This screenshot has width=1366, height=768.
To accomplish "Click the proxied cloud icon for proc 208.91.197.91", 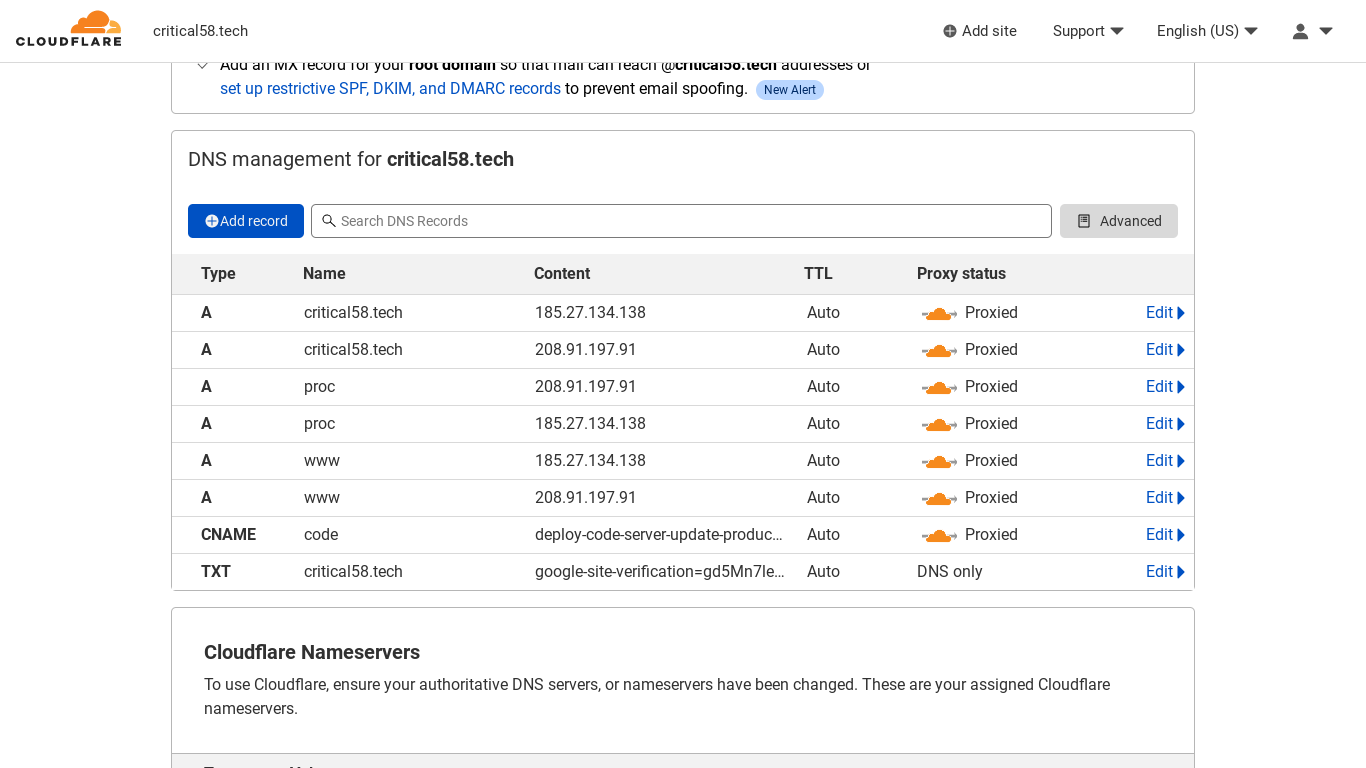I will [x=939, y=387].
